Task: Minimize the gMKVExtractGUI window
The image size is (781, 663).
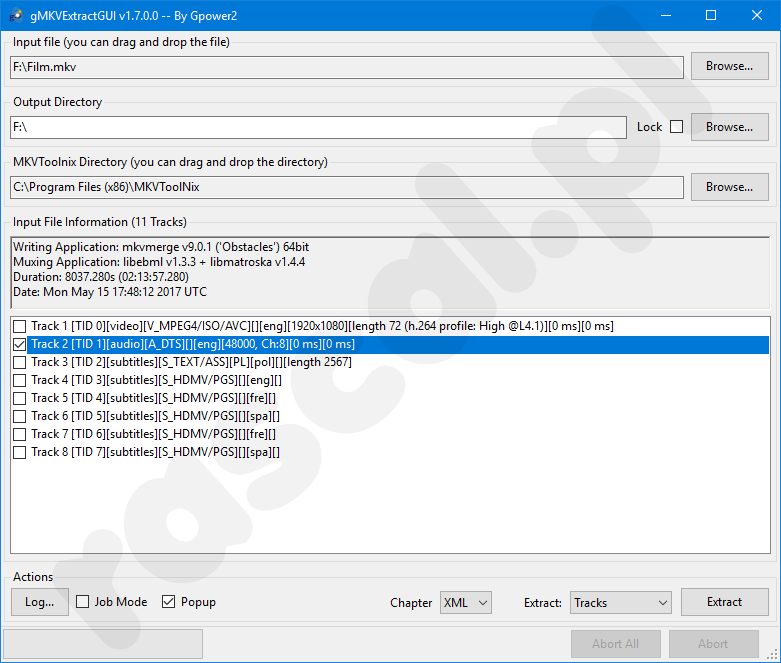Action: pos(664,16)
